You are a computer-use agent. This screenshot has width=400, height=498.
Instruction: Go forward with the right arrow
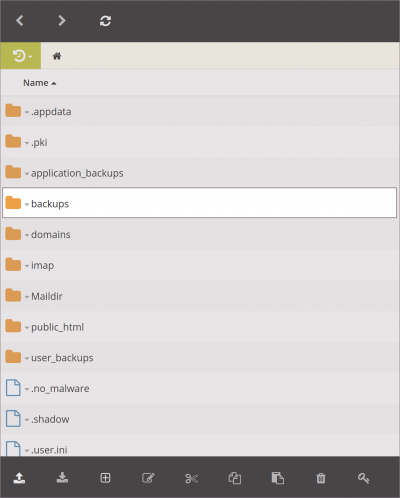click(x=62, y=21)
